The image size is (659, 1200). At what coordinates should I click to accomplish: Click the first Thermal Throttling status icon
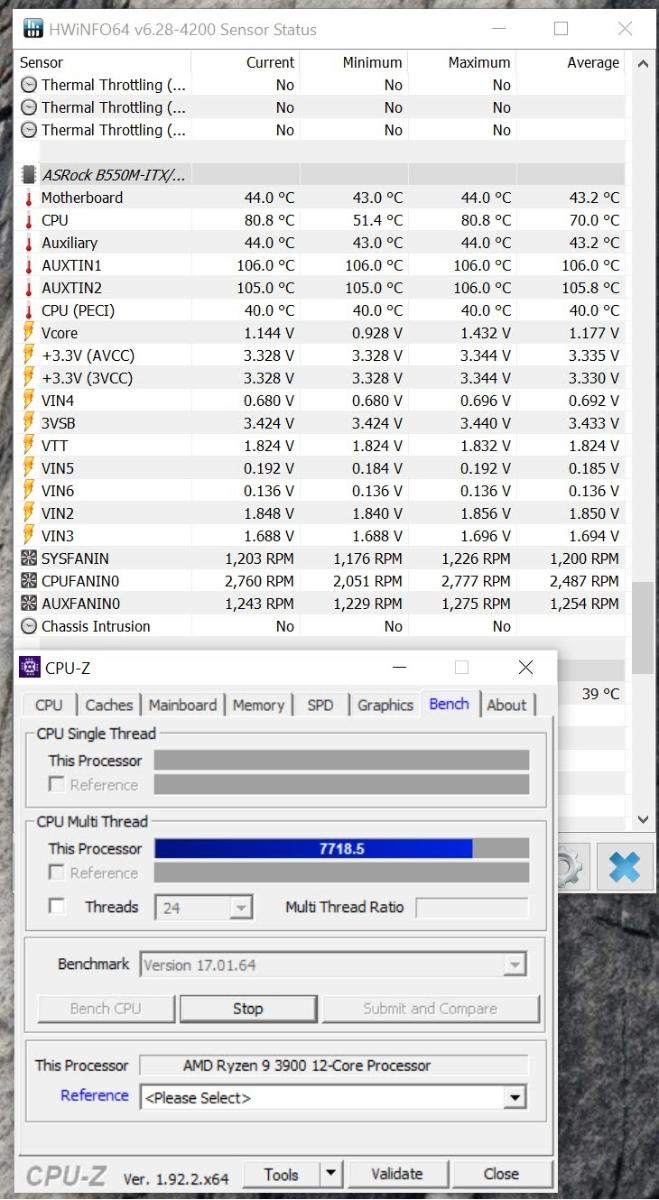coord(28,85)
